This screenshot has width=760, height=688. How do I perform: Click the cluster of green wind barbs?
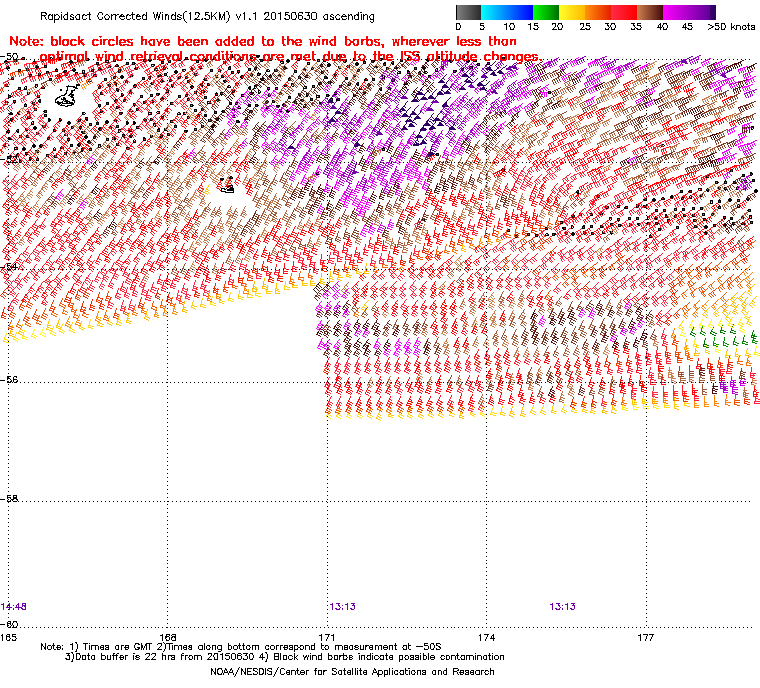point(722,336)
